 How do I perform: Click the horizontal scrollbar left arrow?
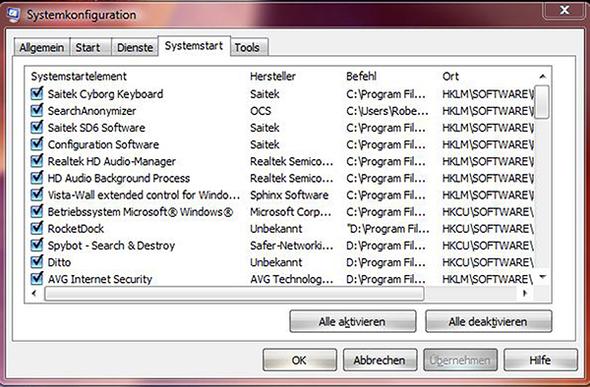tap(34, 293)
